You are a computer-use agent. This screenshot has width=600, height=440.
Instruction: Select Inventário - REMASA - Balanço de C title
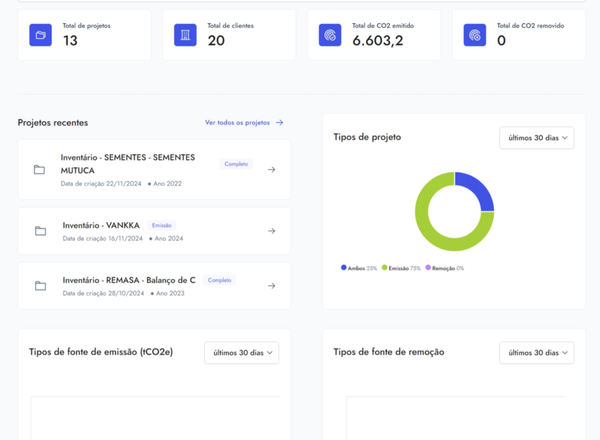click(x=129, y=280)
